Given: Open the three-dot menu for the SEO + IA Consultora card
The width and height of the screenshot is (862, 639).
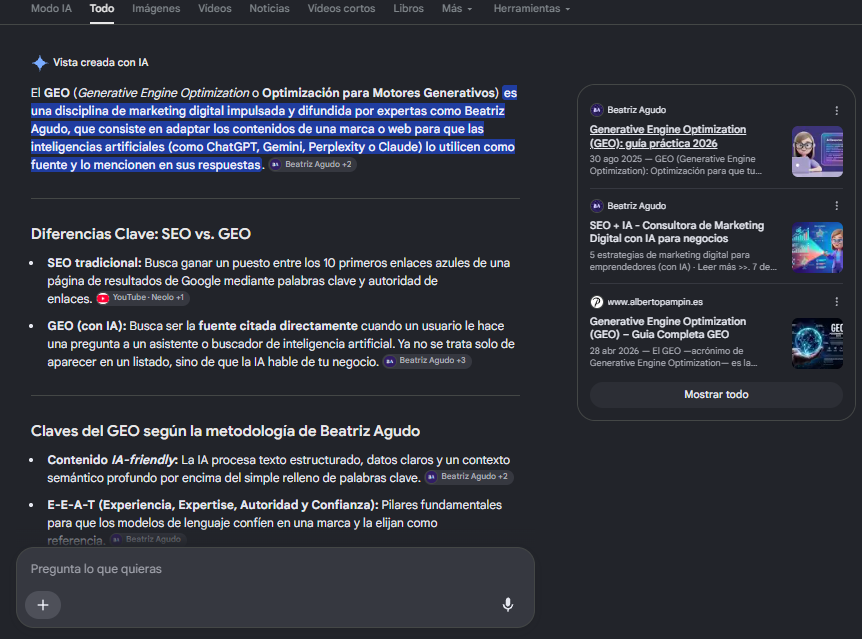Looking at the screenshot, I should [836, 206].
